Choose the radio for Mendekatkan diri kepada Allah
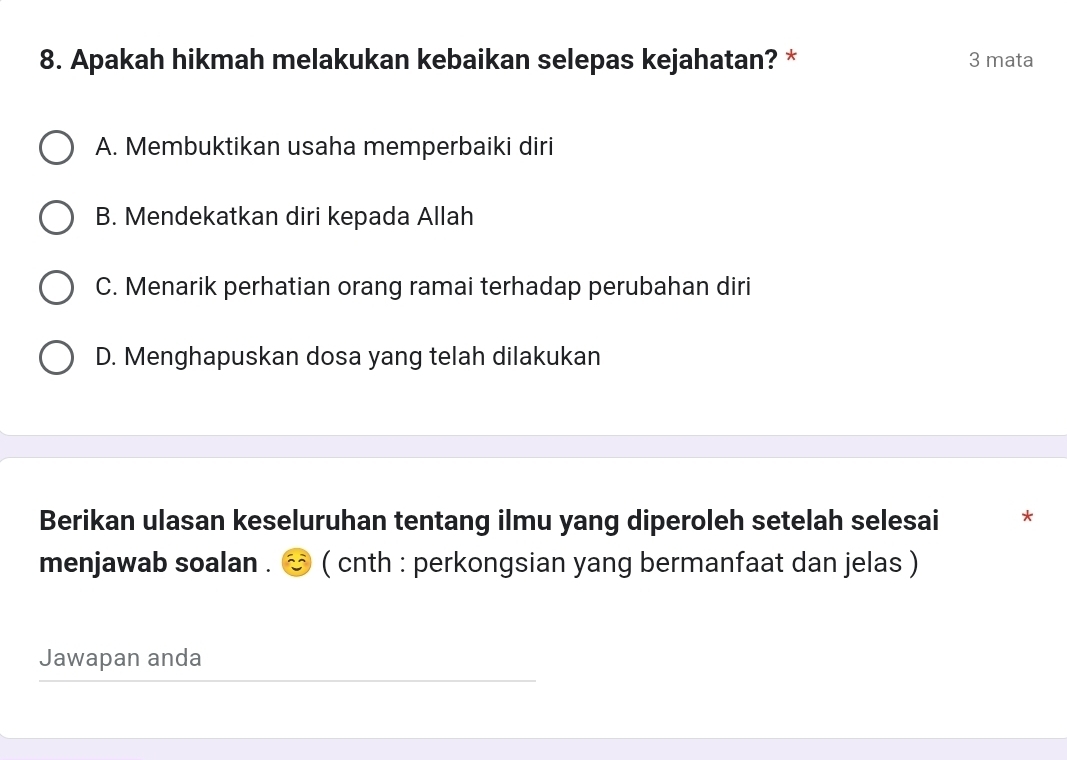The height and width of the screenshot is (760, 1067). click(x=56, y=217)
